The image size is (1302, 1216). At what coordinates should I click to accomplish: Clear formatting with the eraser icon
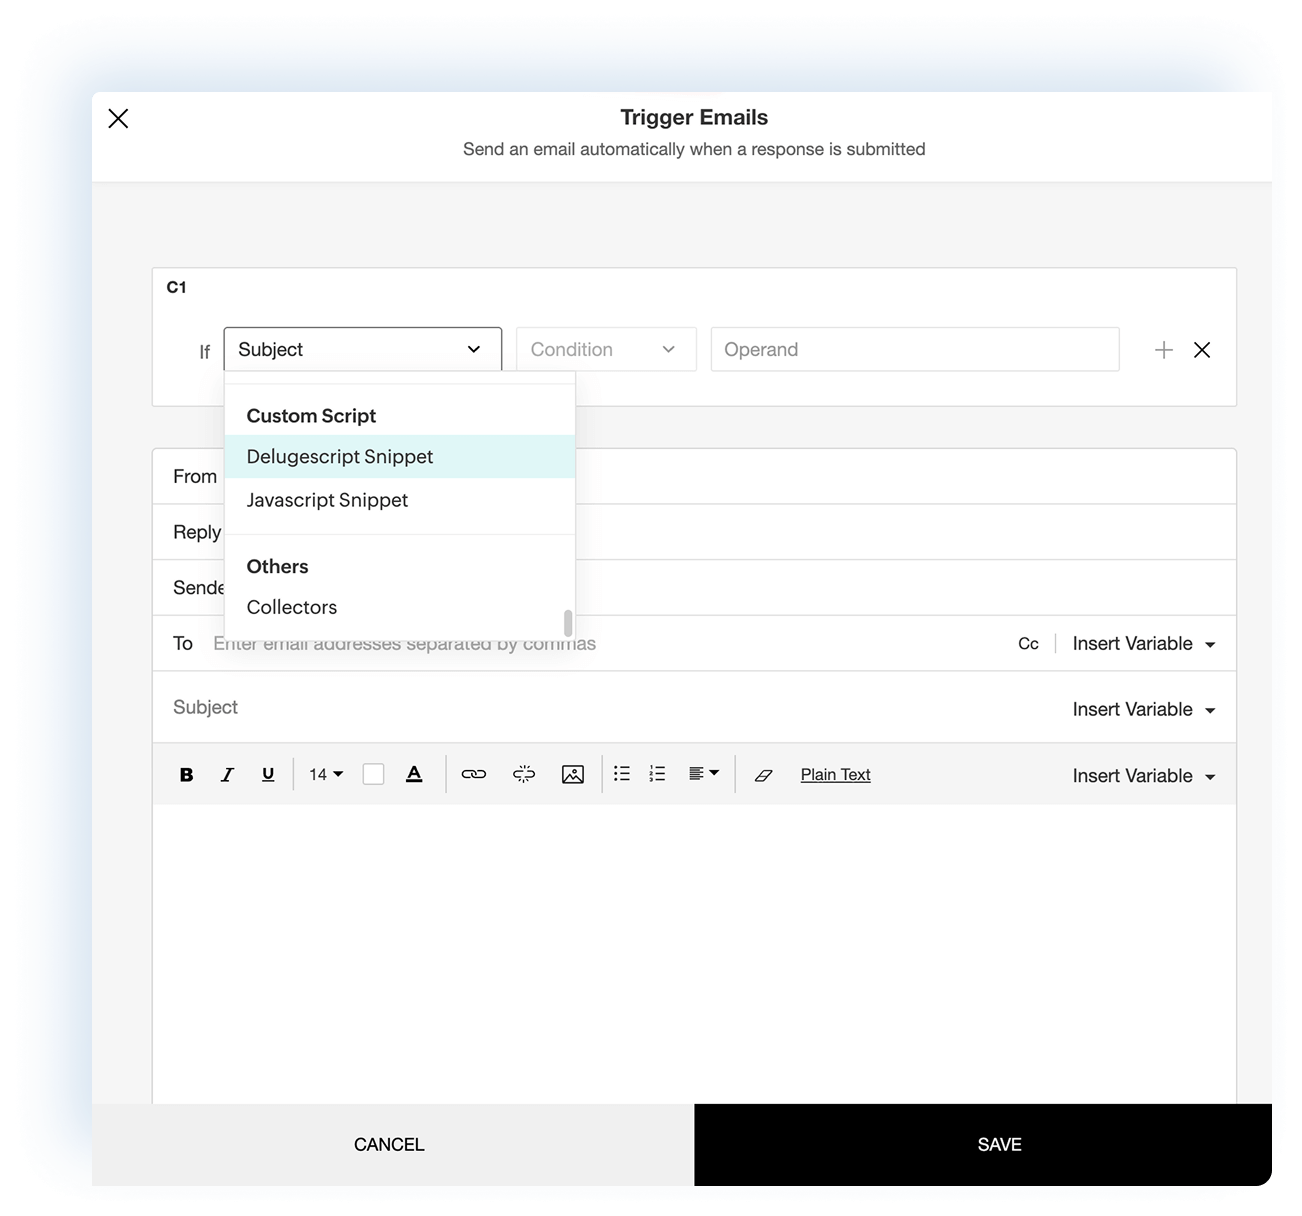tap(763, 774)
